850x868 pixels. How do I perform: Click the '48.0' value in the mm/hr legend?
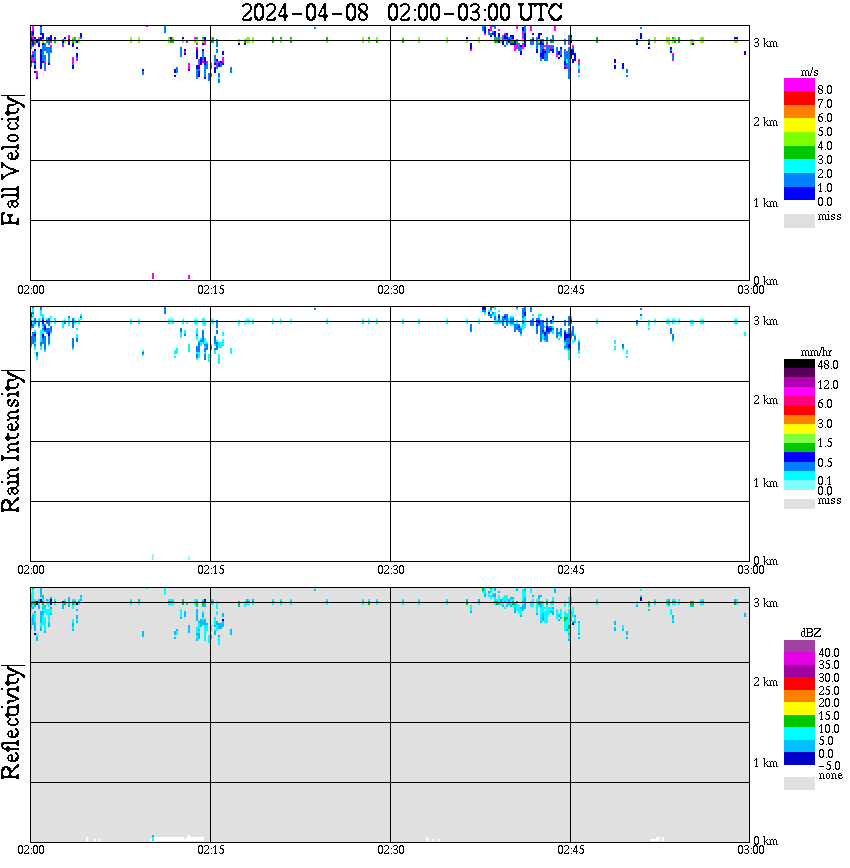click(828, 365)
